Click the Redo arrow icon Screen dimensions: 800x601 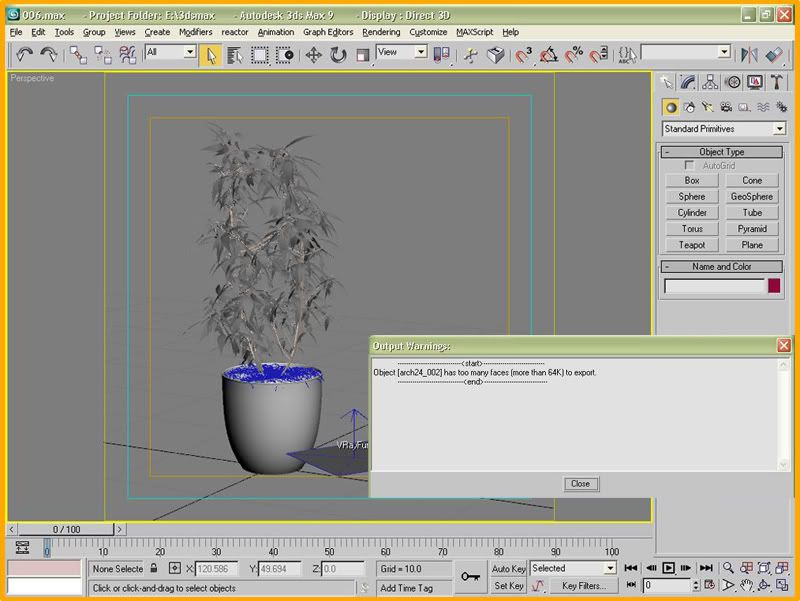click(48, 54)
